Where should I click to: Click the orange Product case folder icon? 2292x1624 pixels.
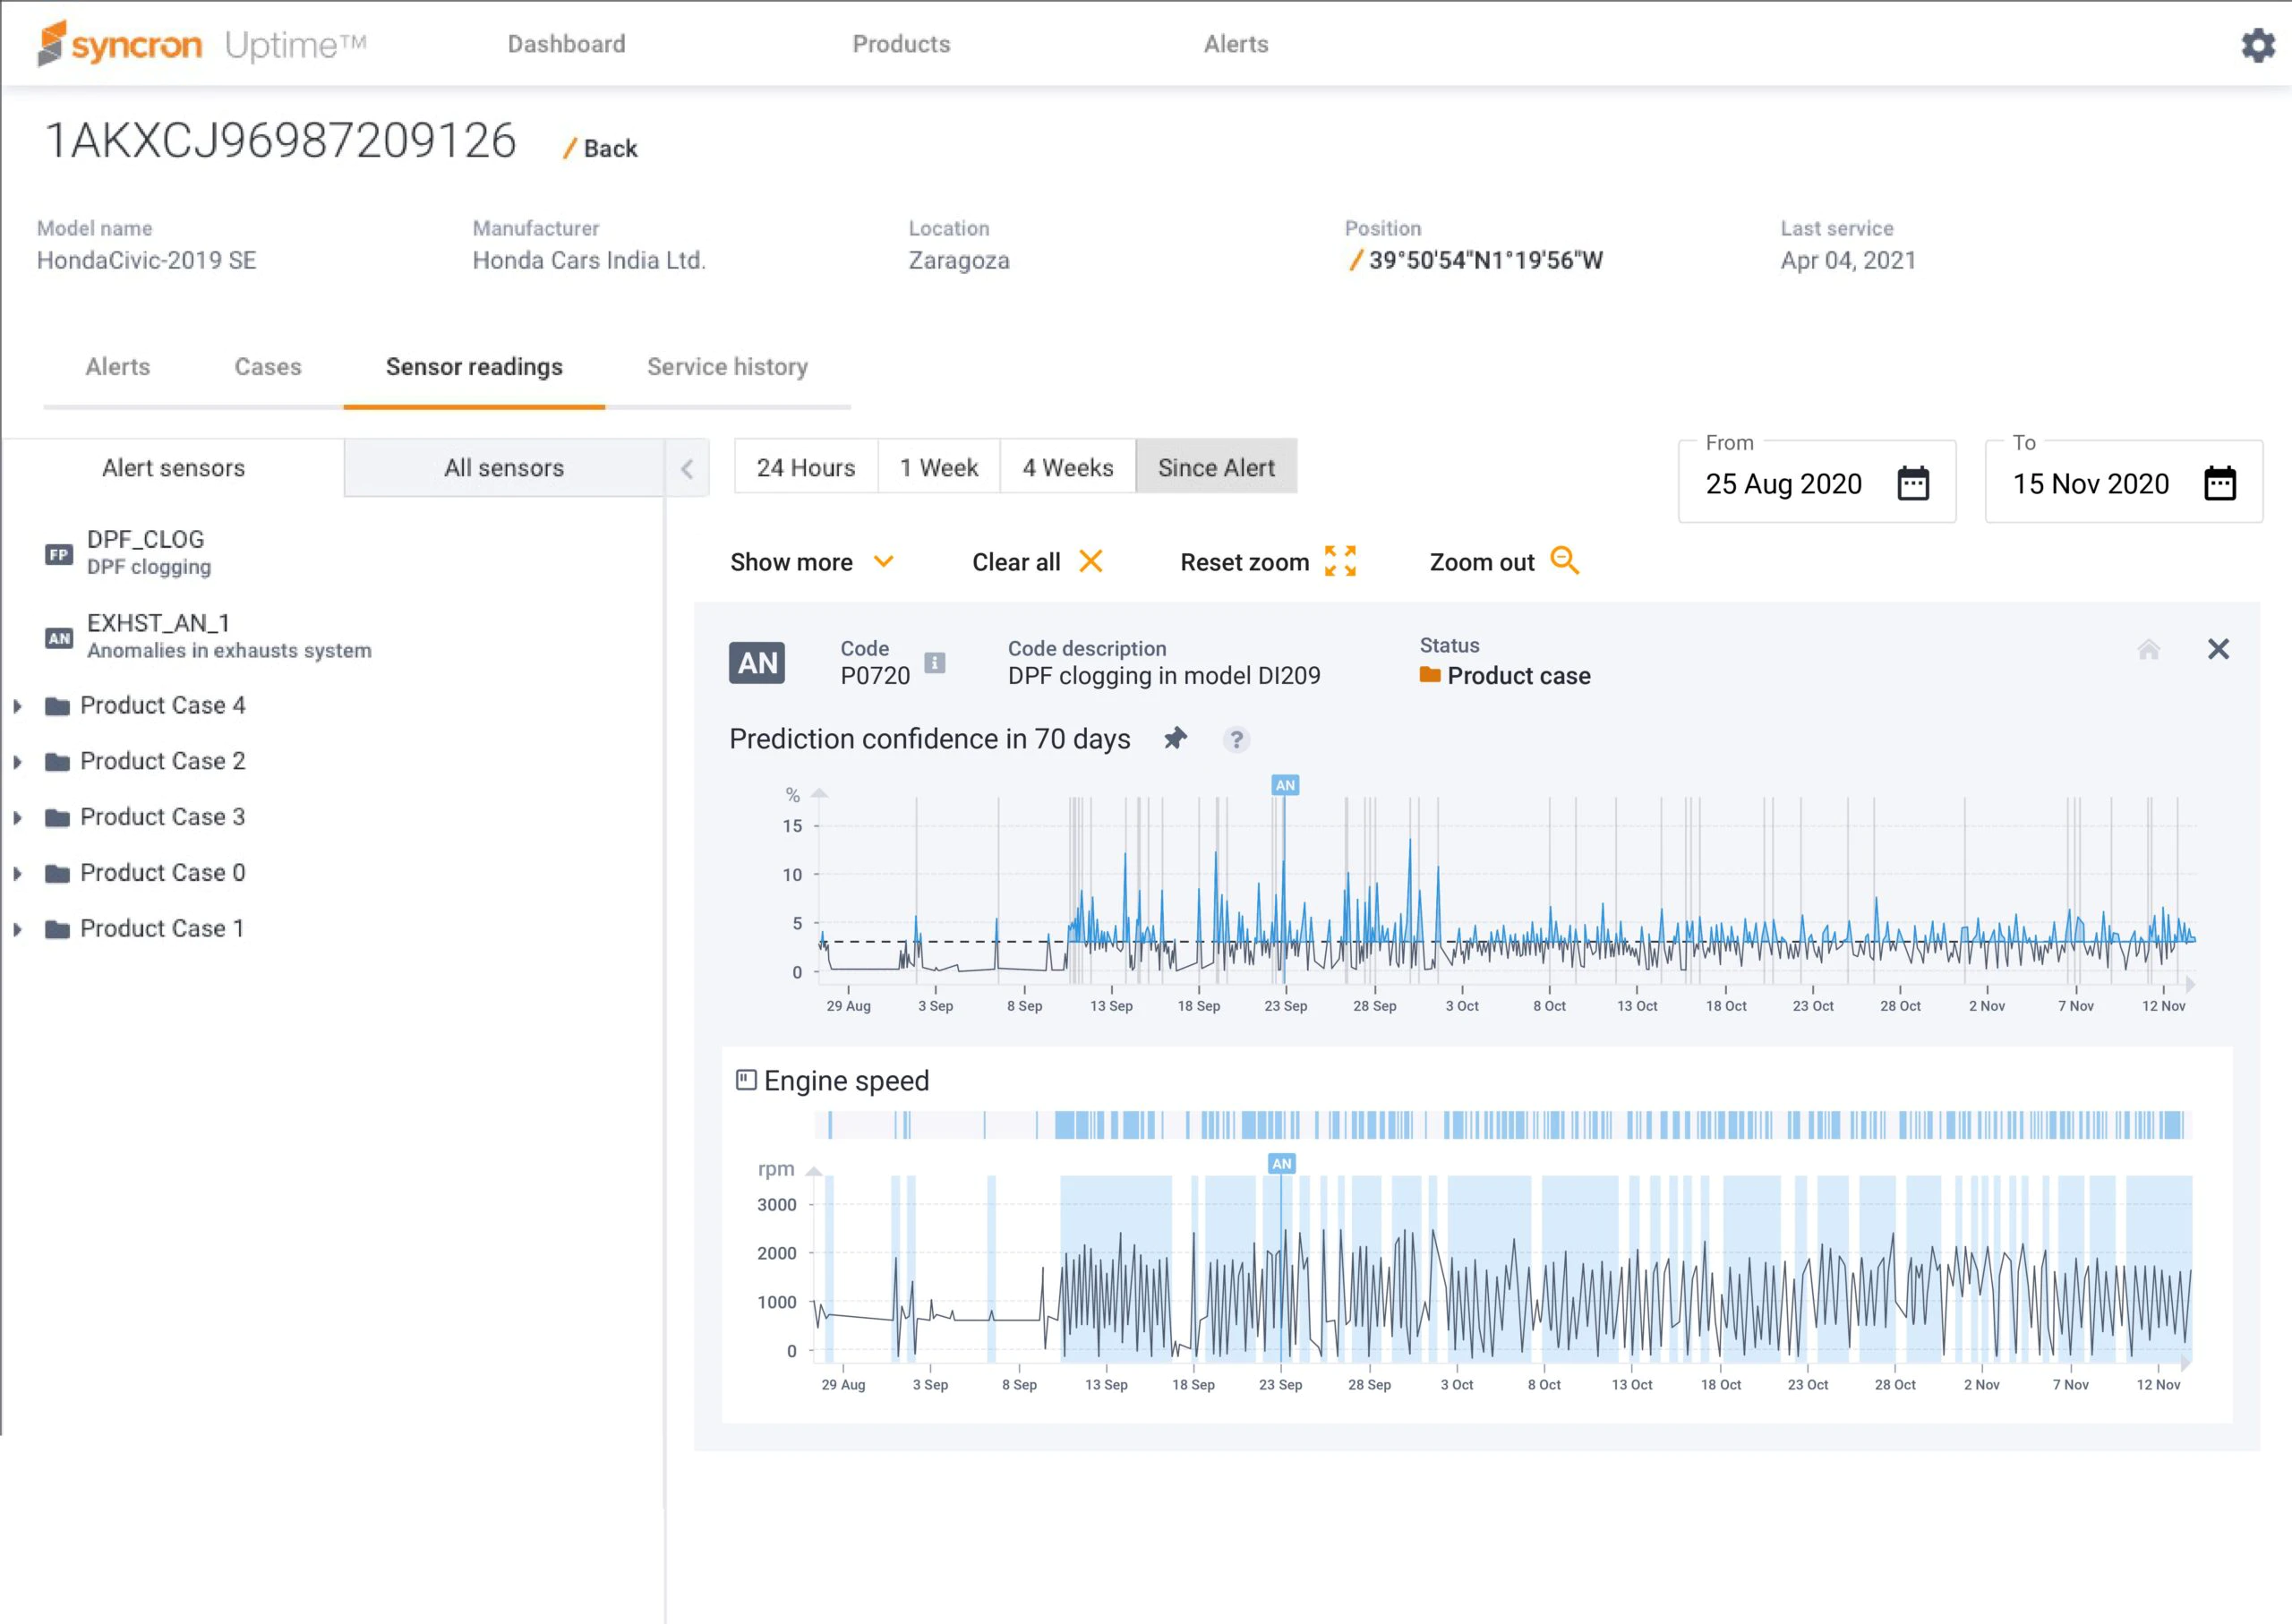click(x=1430, y=675)
